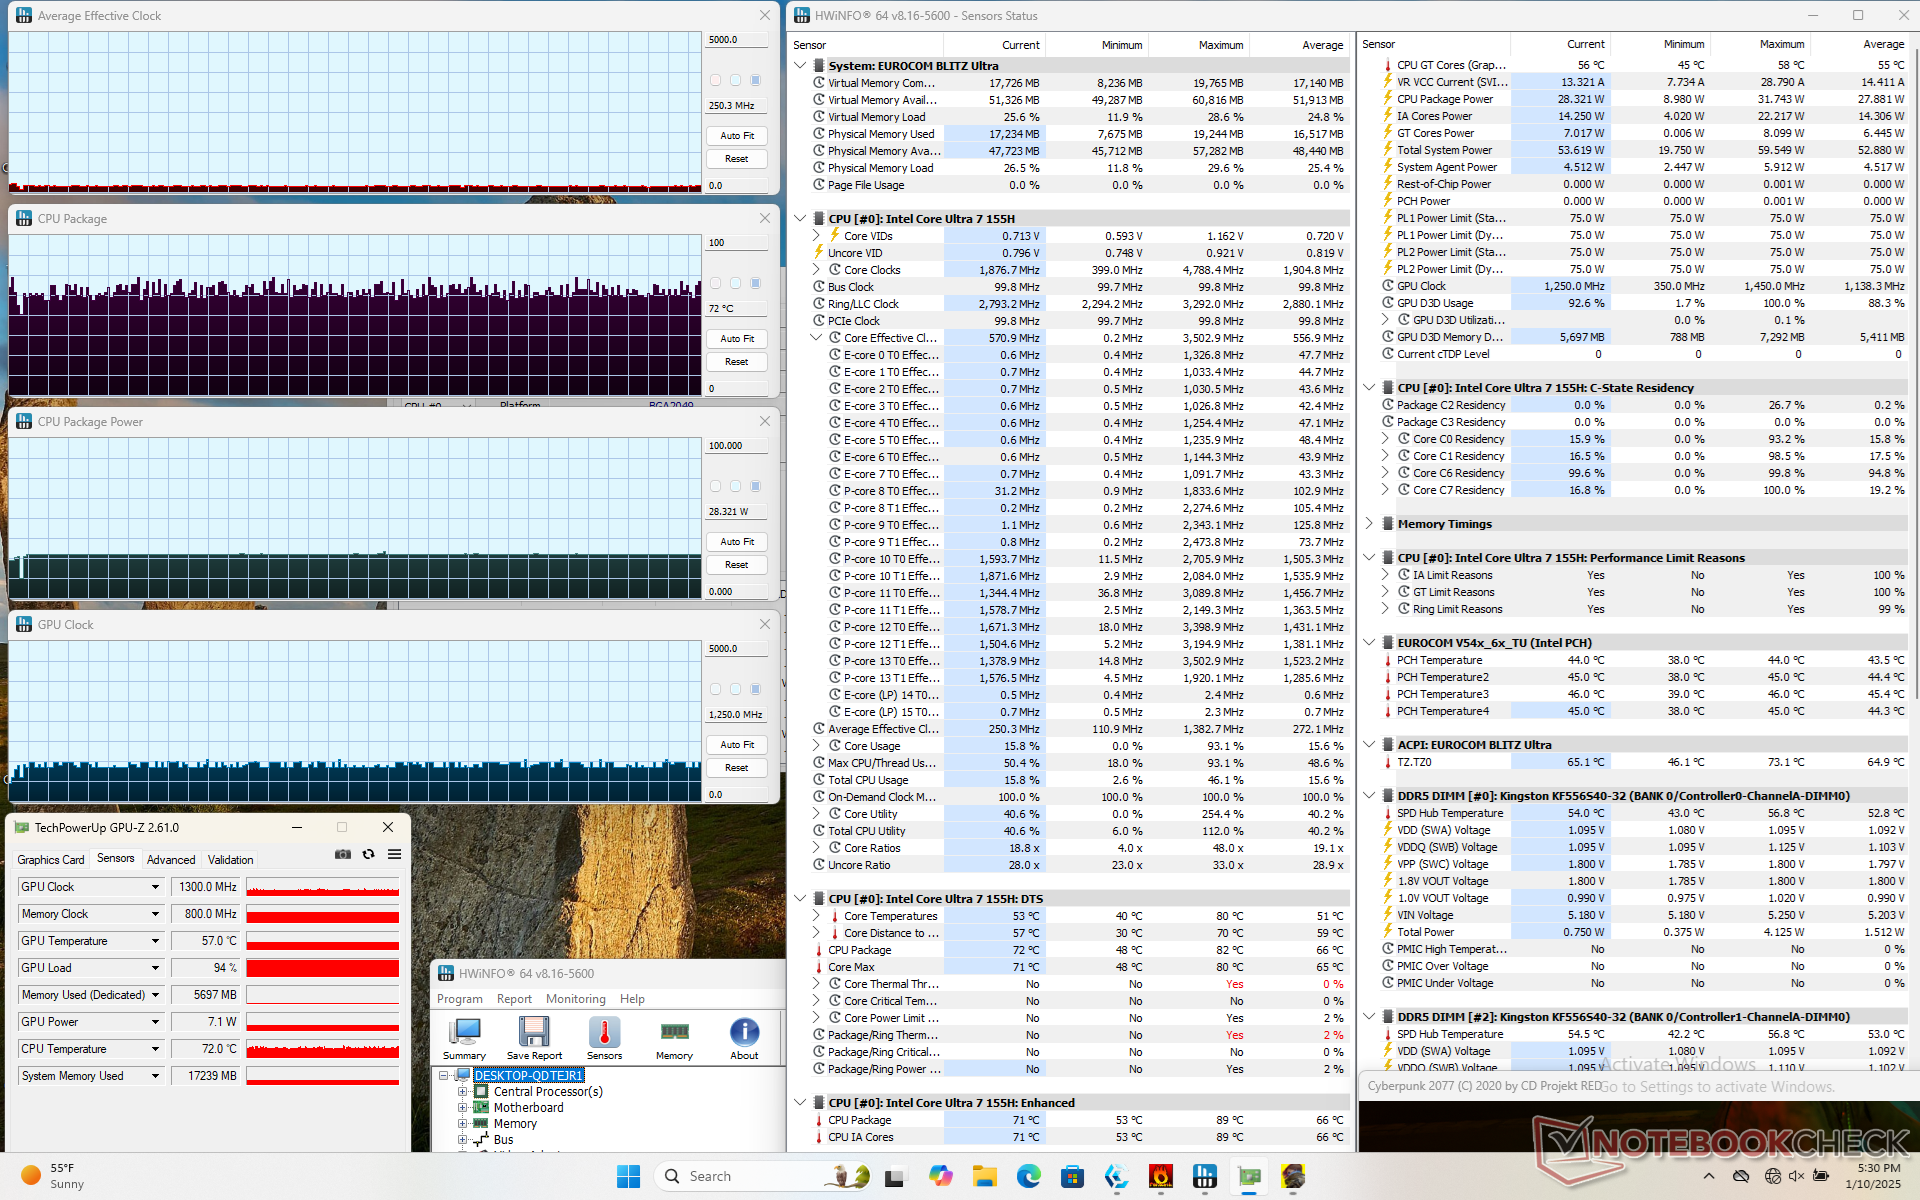Expand the Motherboard tree node
1920x1200 pixels.
click(x=463, y=1108)
